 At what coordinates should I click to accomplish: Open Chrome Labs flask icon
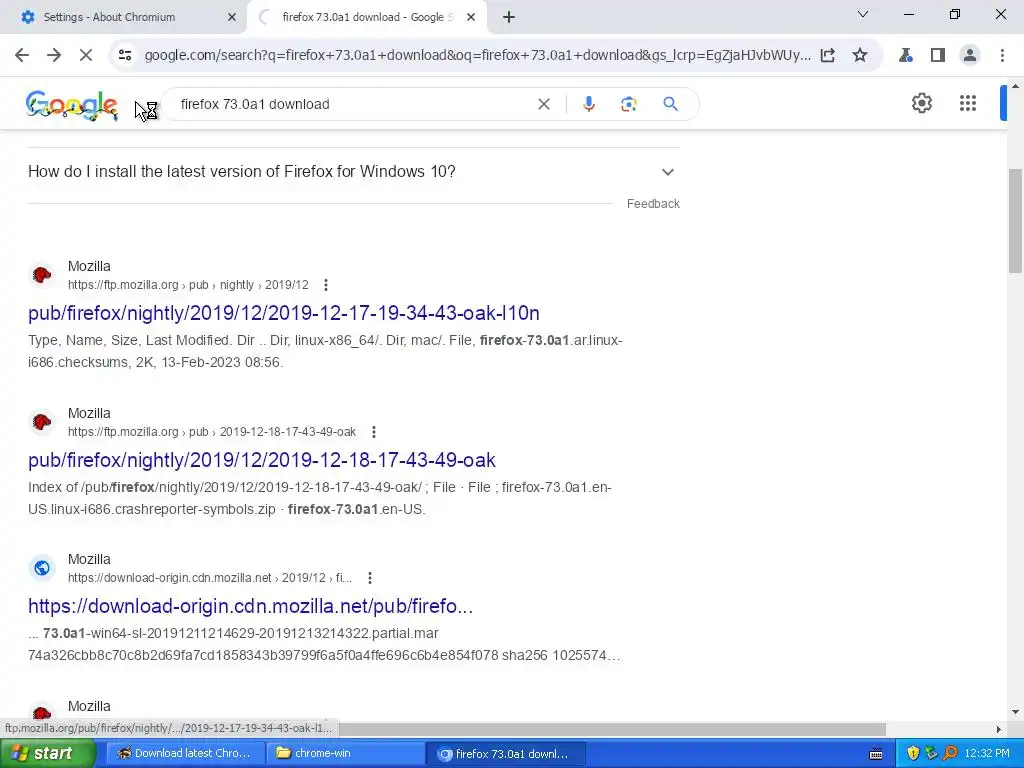click(x=905, y=56)
